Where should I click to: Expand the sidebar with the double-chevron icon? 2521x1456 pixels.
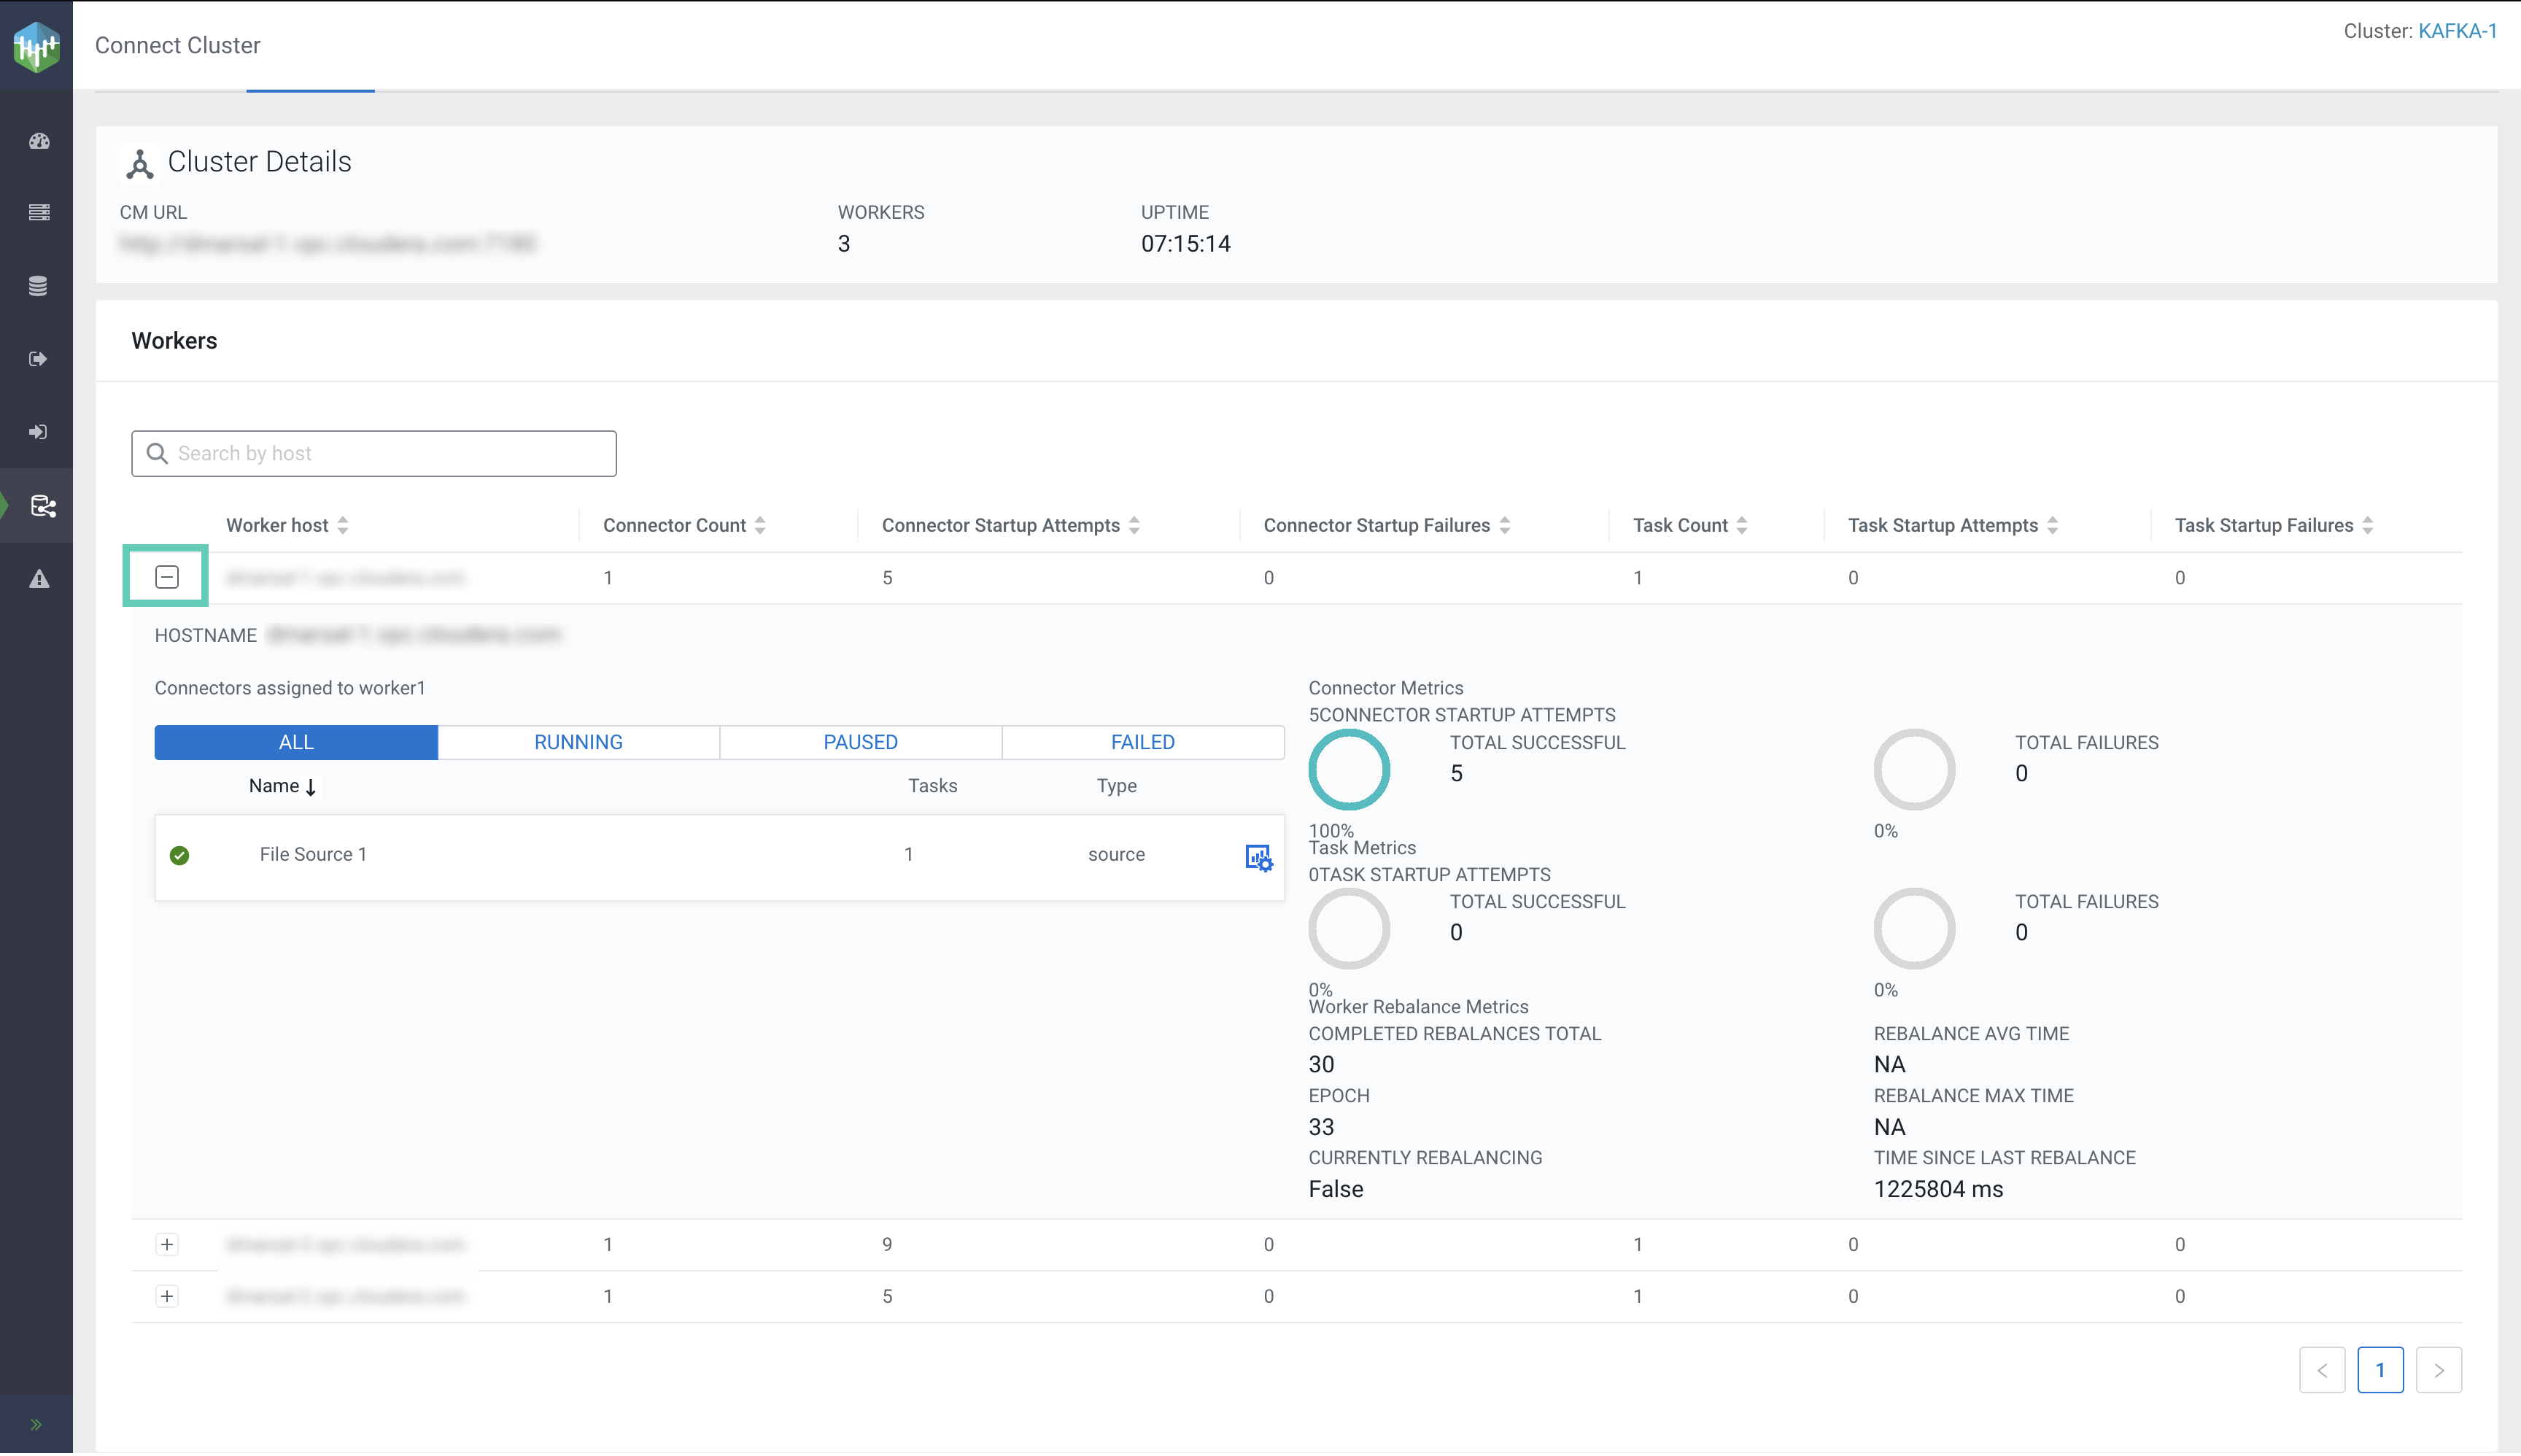tap(36, 1424)
